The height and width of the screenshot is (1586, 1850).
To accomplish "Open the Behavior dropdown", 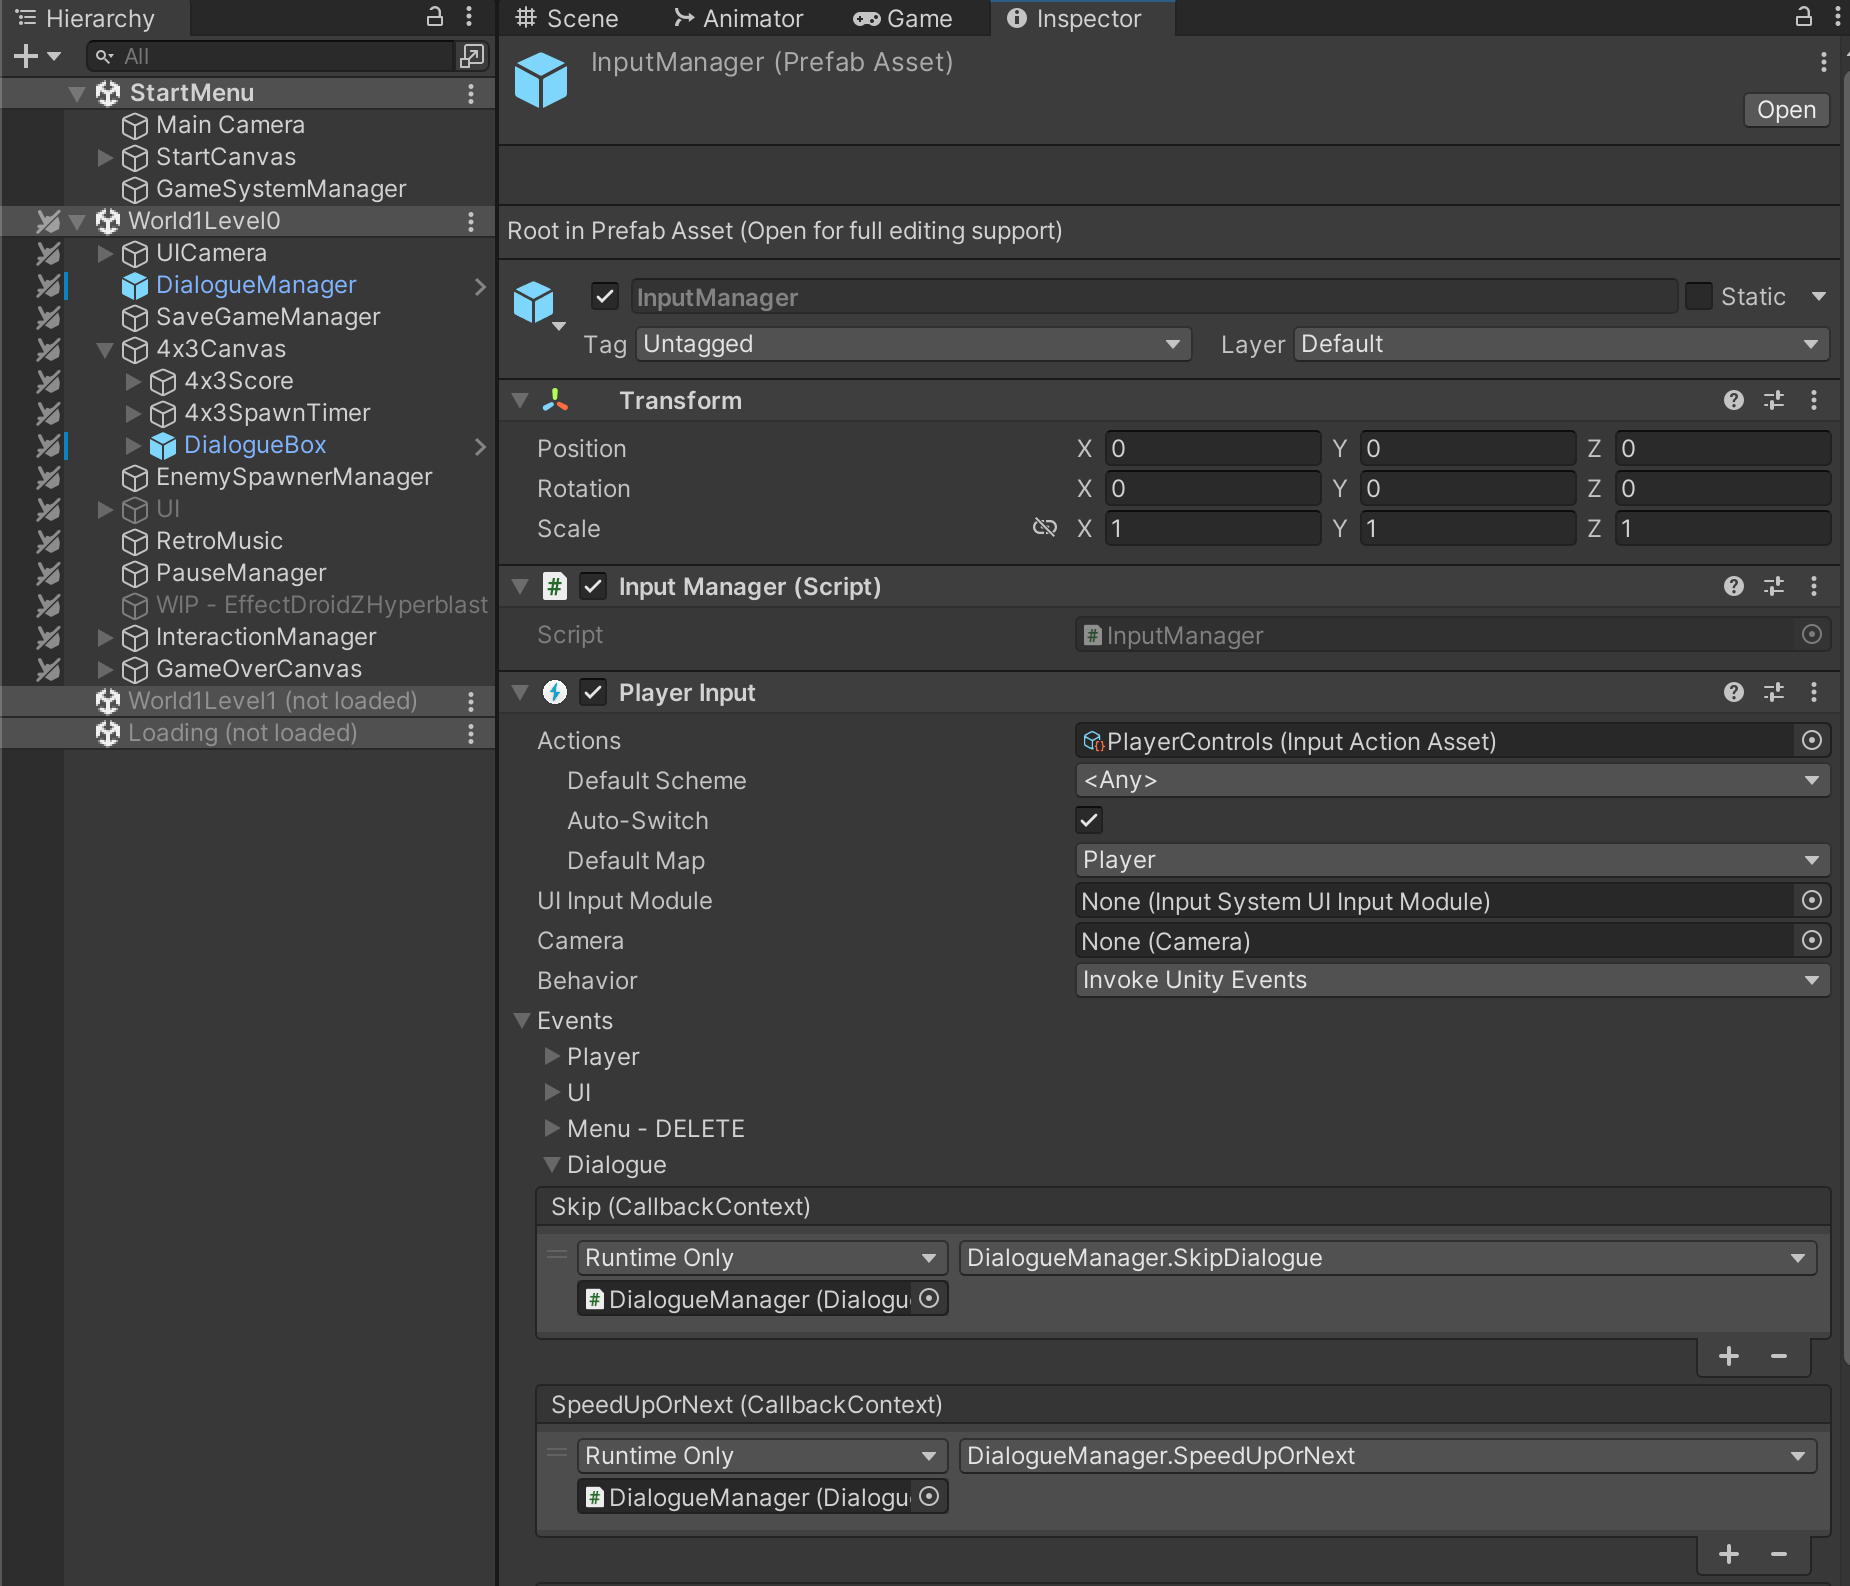I will click(x=1452, y=980).
